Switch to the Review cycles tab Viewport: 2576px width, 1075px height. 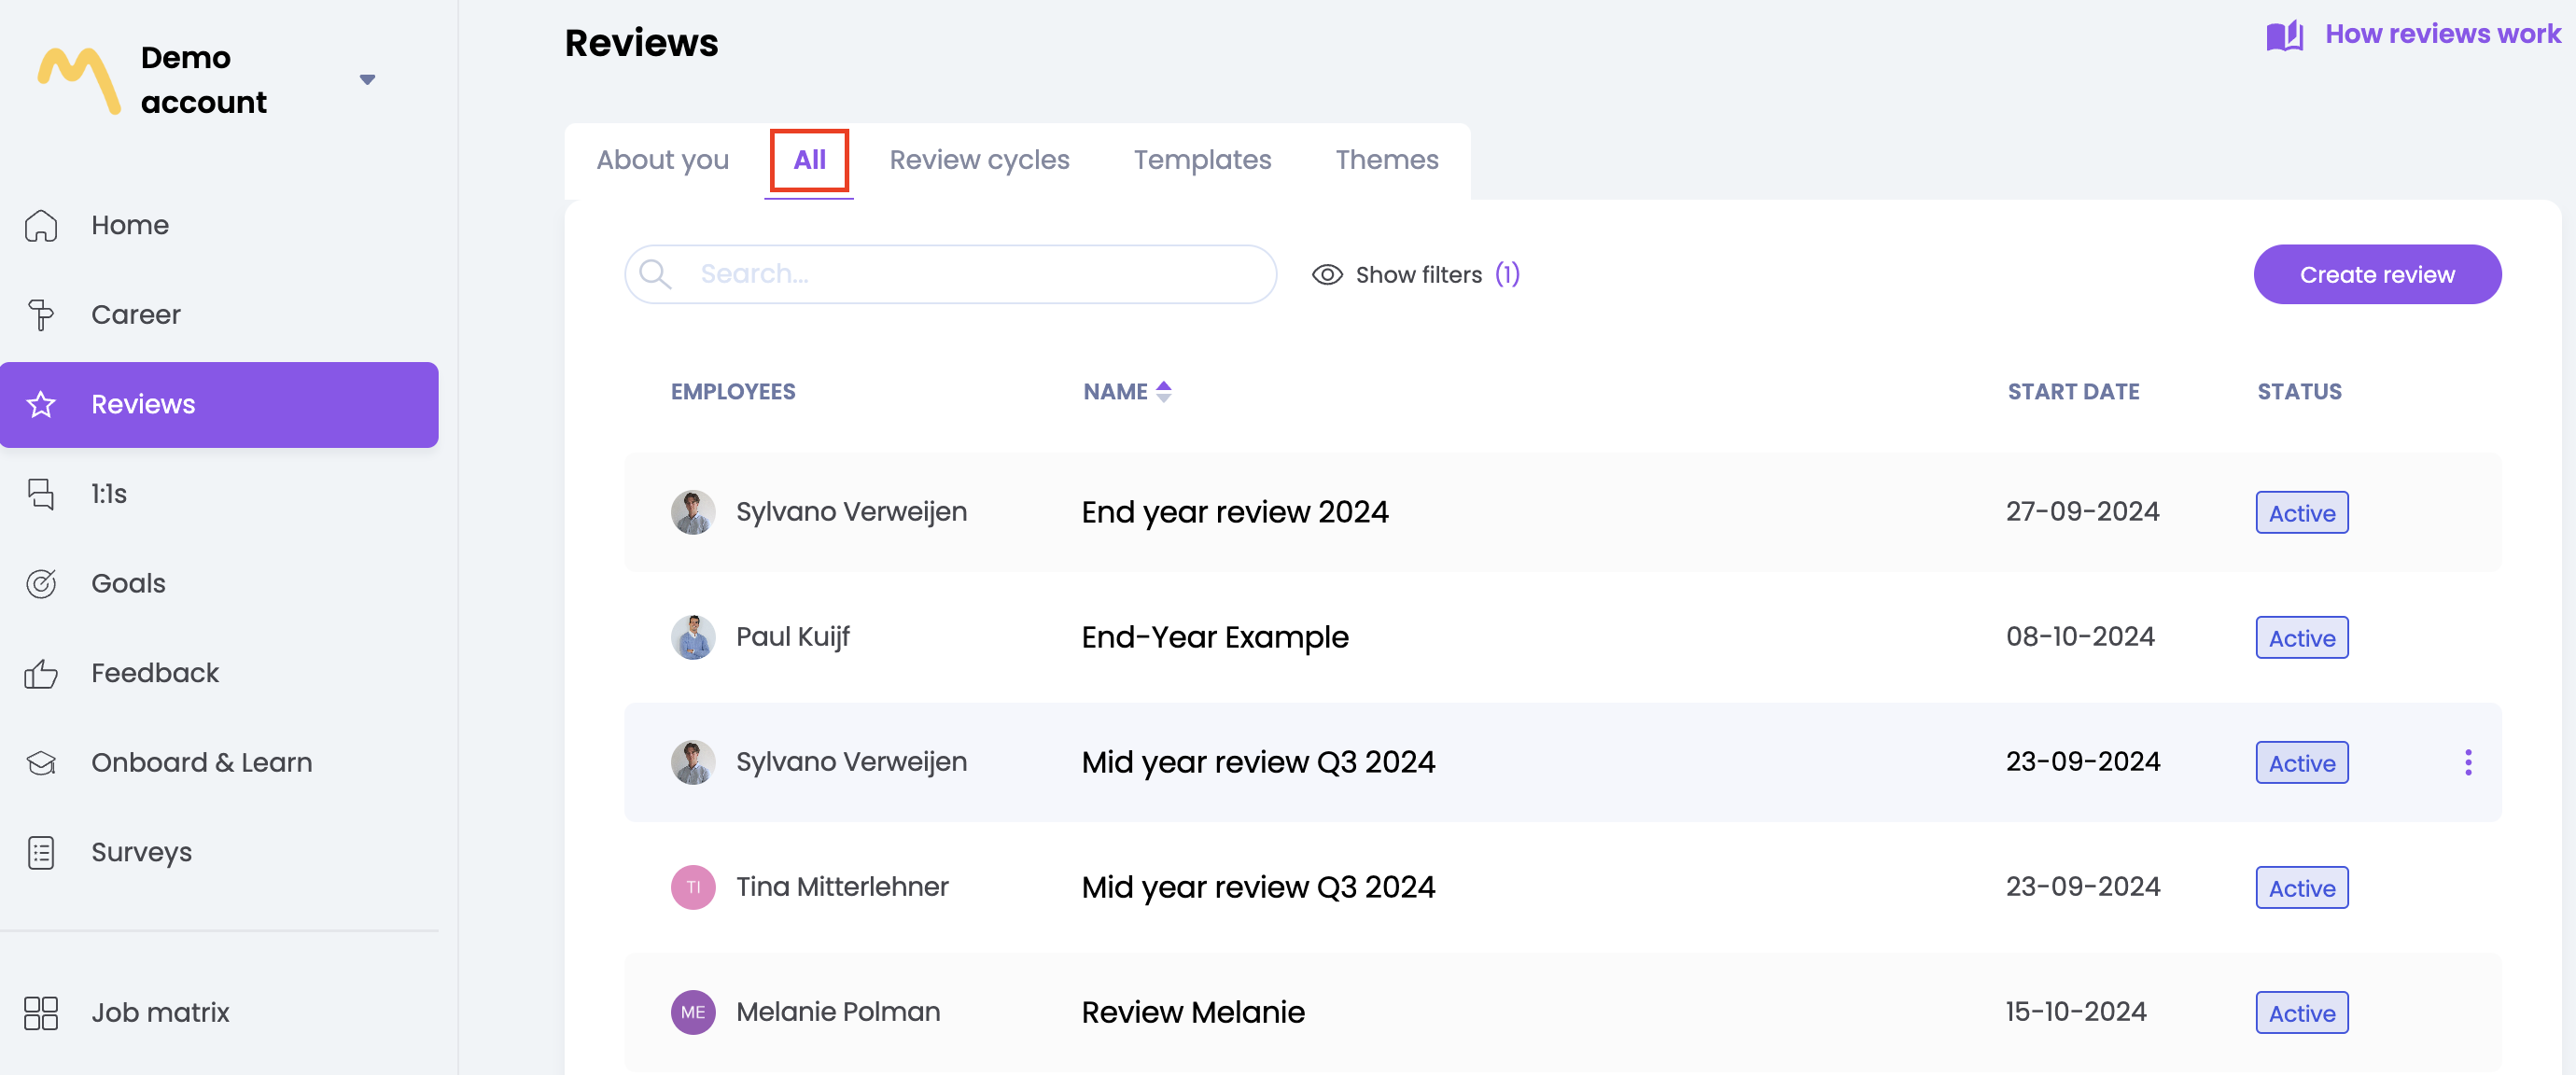(x=978, y=160)
